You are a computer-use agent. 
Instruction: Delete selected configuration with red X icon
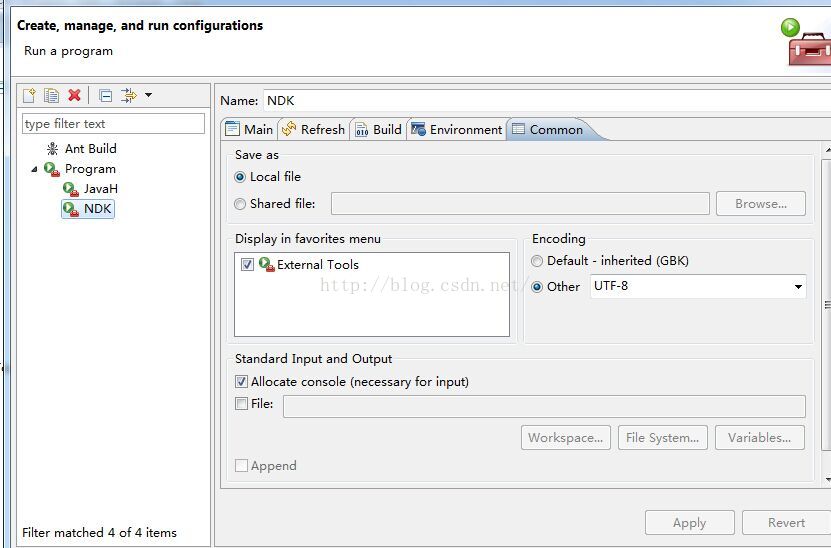[x=74, y=95]
